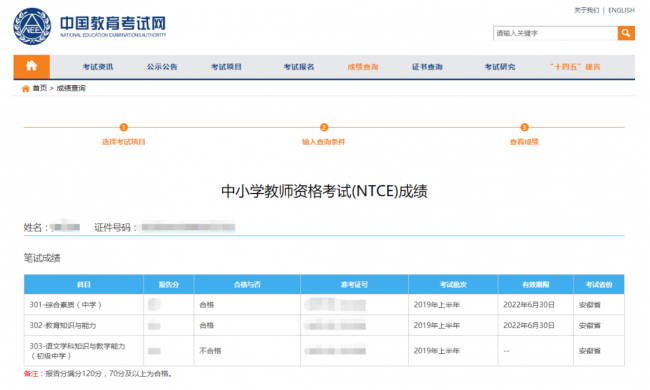Click 成绩查询 in the breadcrumb
Screen dimensions: 650x390
tap(71, 88)
